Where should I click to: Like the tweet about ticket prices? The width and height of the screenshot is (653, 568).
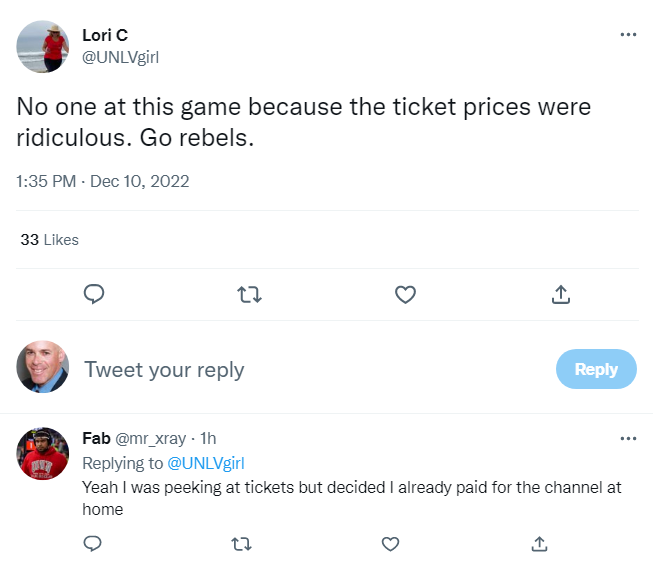click(405, 294)
